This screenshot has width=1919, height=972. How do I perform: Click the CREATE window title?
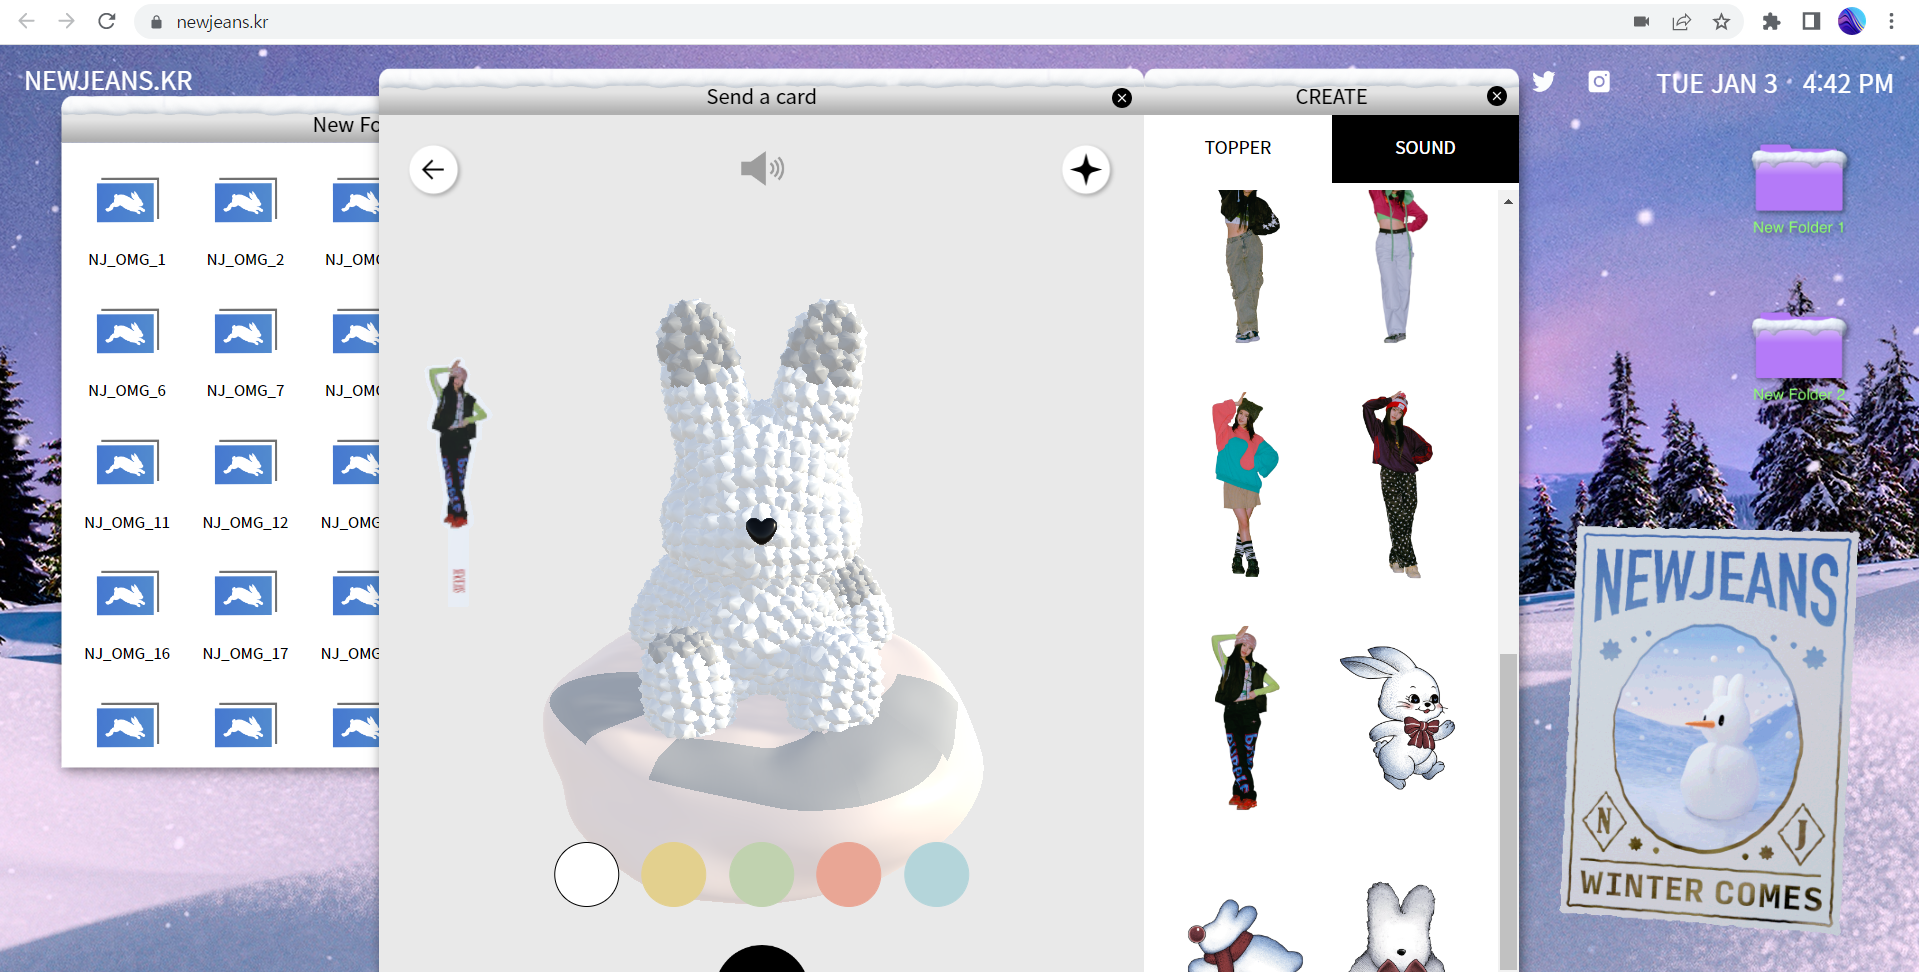pos(1331,97)
